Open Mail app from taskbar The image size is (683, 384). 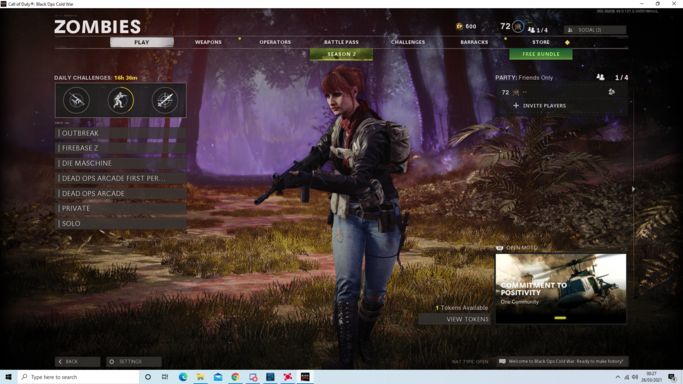218,377
